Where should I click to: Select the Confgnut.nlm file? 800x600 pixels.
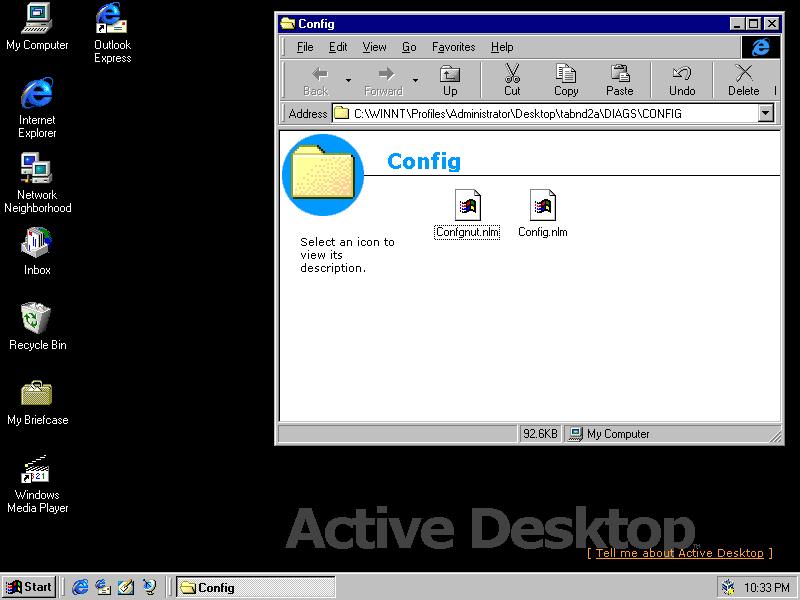coord(467,214)
